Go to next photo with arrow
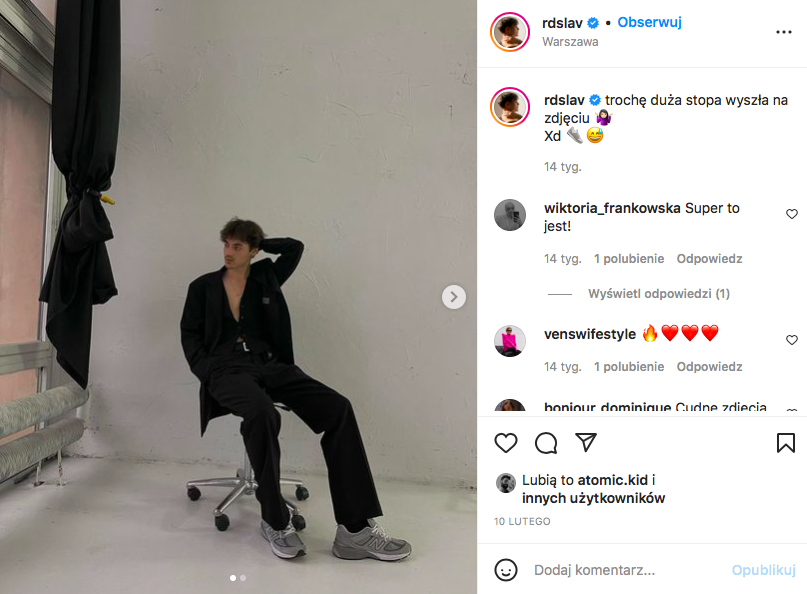The image size is (807, 594). click(x=453, y=297)
